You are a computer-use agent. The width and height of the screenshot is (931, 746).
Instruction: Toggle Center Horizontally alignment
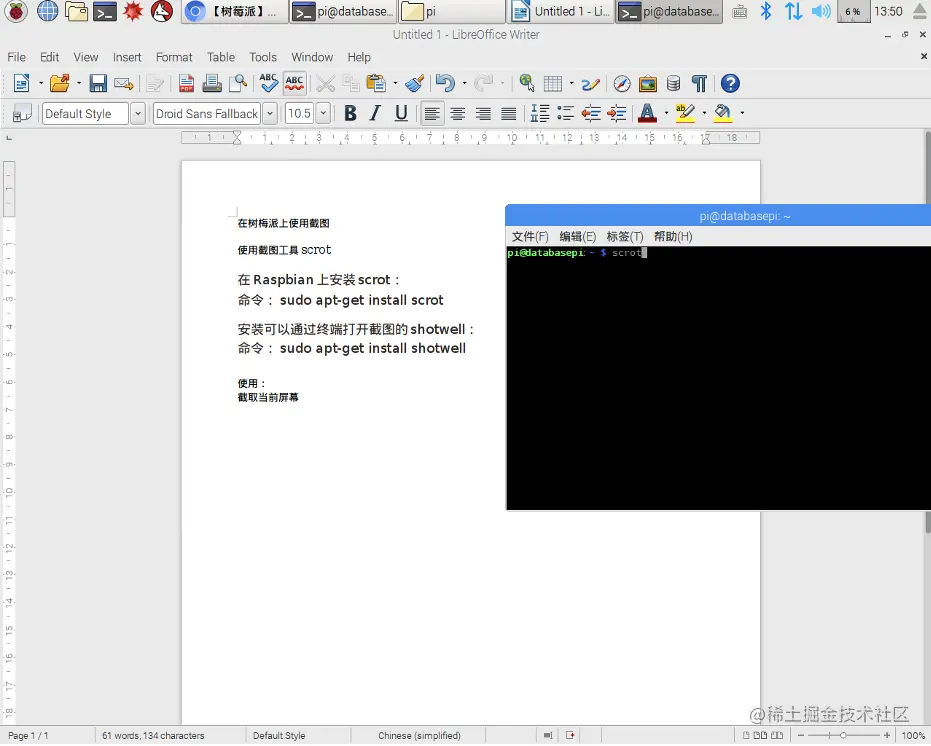(457, 113)
